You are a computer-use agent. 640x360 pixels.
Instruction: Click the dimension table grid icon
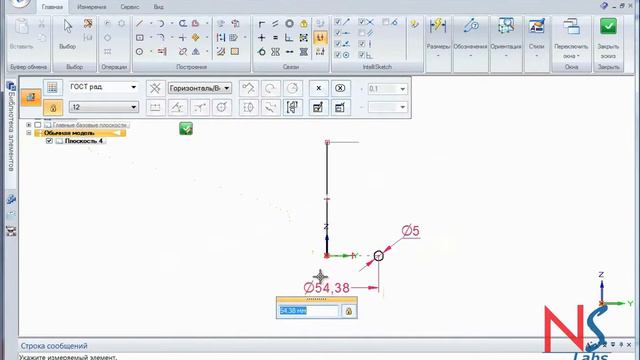52,87
